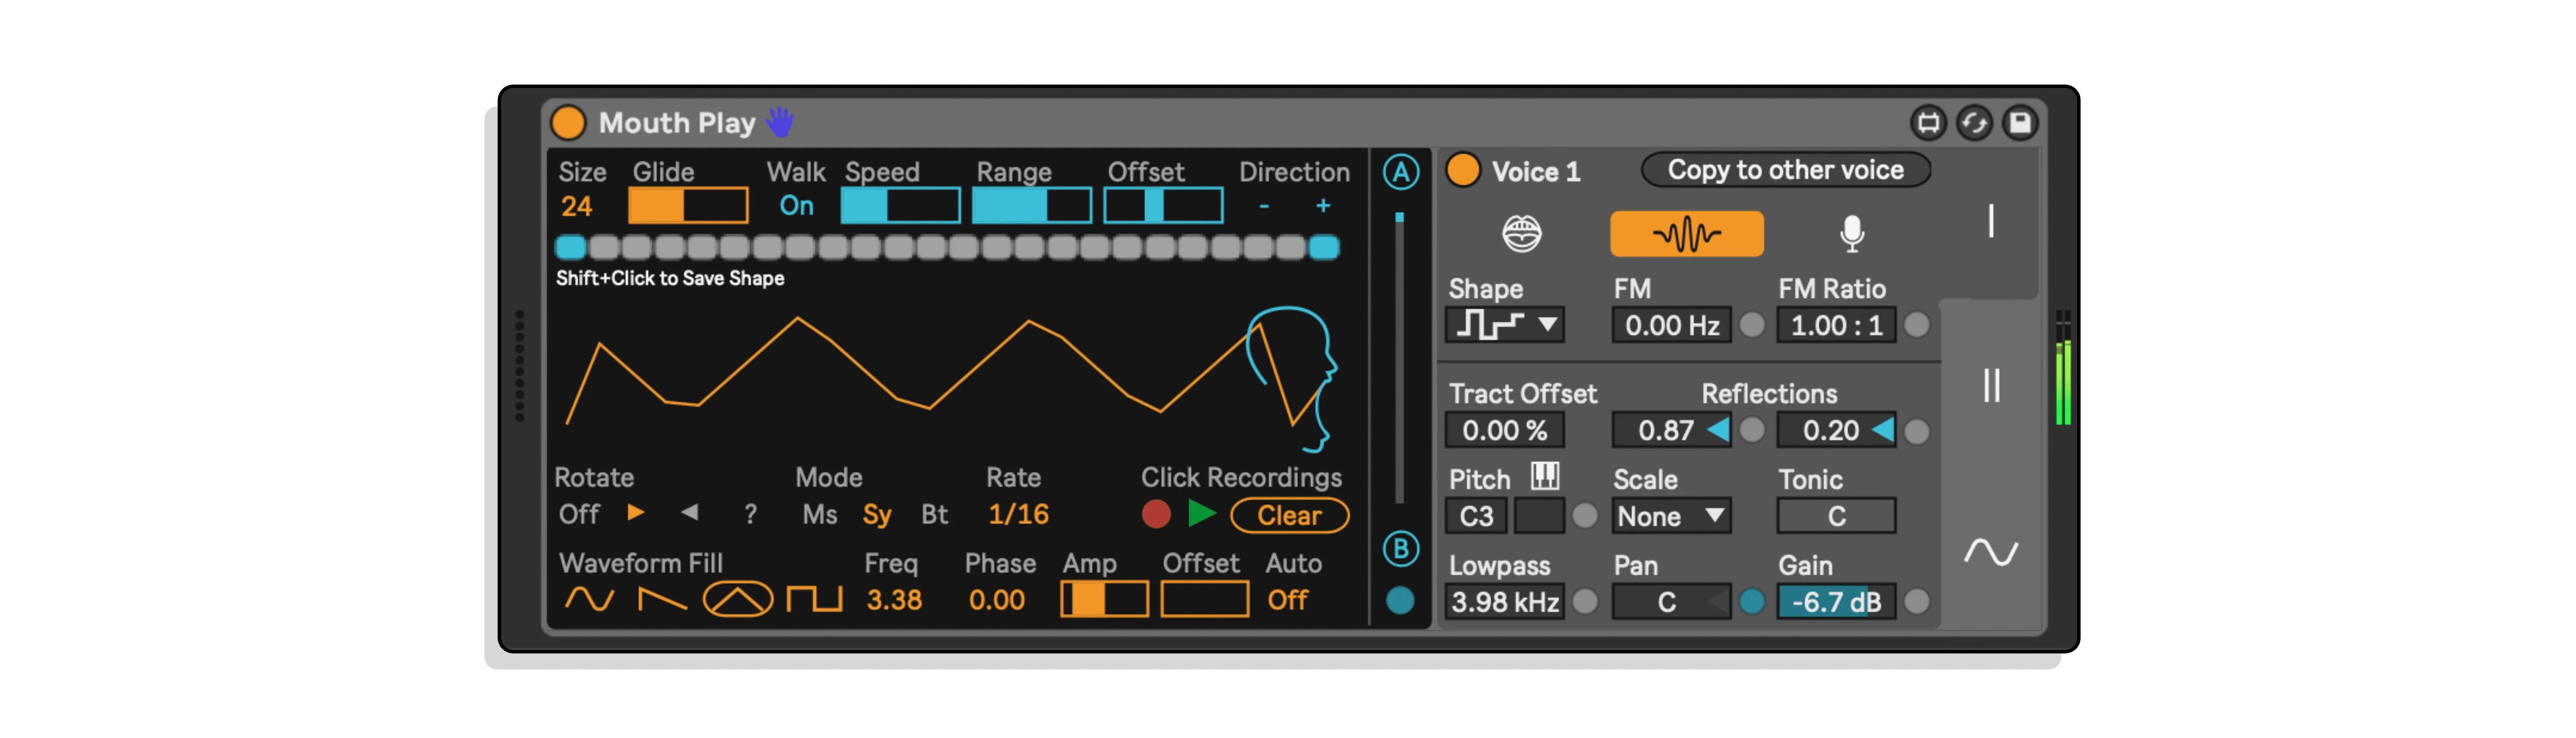Switch to the sine wave tab
2576x738 pixels.
1990,552
